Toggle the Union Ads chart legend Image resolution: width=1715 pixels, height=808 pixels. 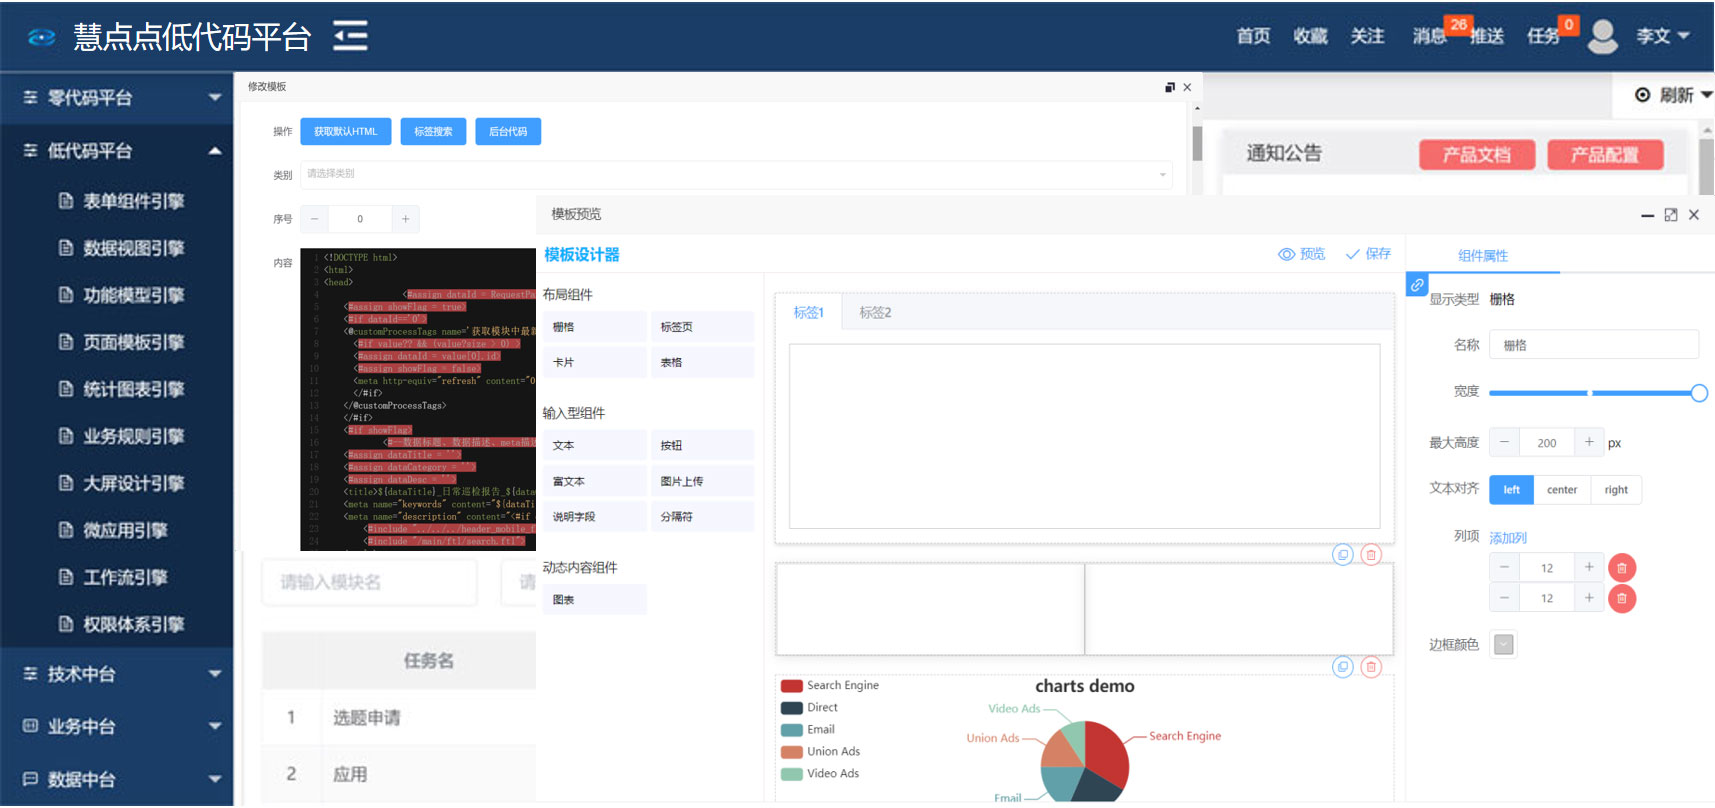(x=820, y=751)
